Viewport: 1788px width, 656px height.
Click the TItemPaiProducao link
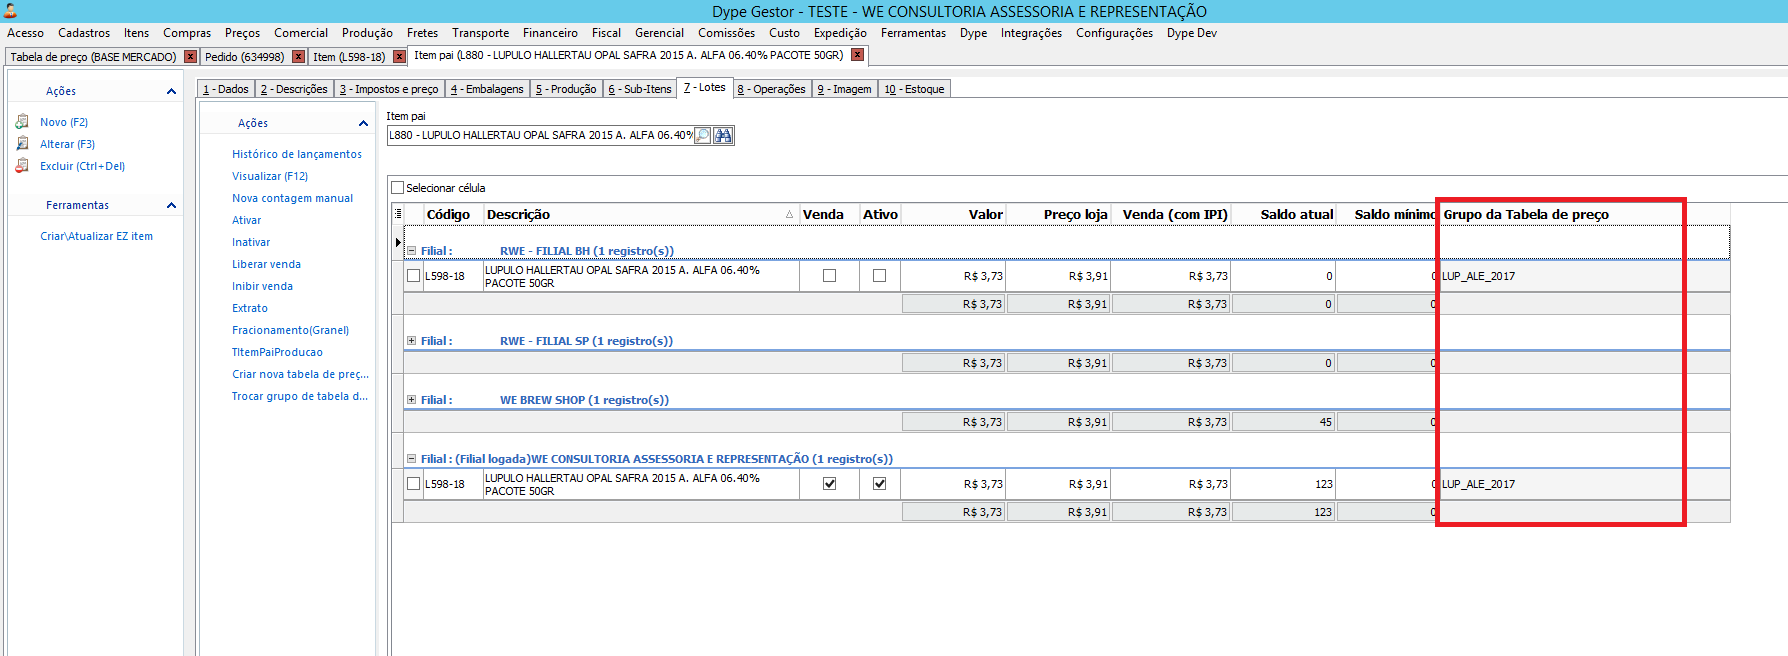277,352
